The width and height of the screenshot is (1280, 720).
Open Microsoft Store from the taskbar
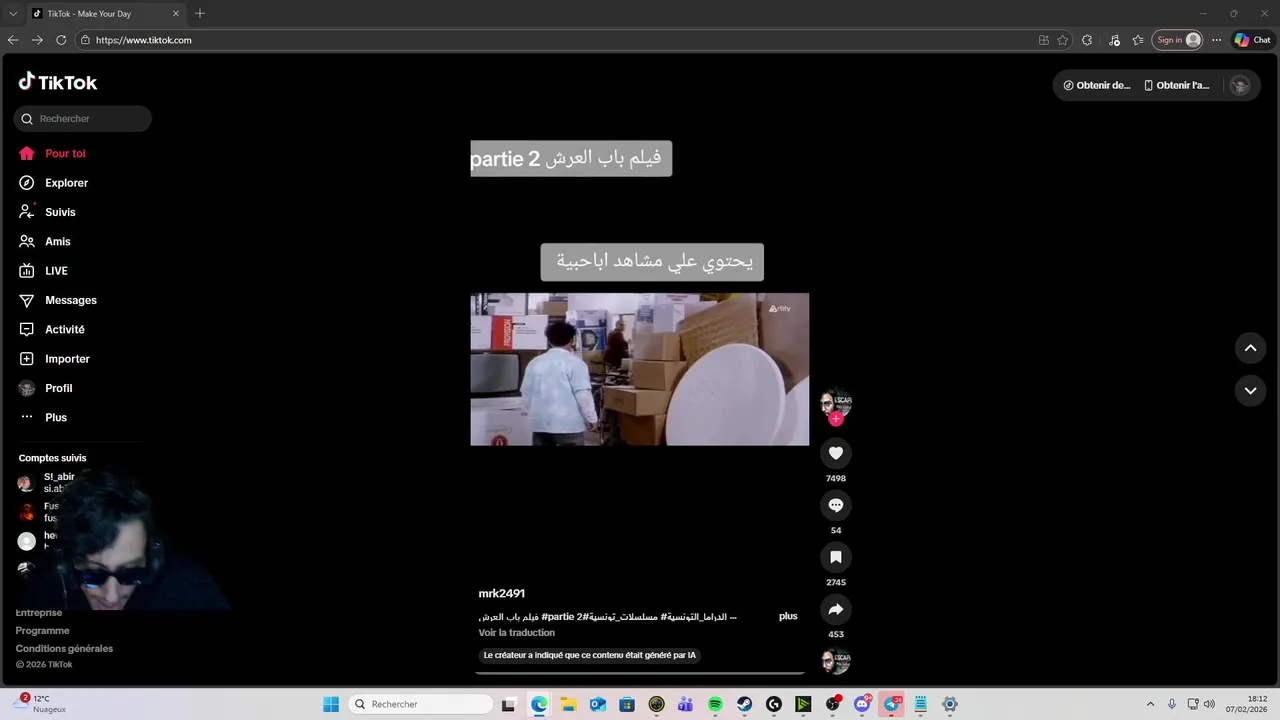(x=627, y=704)
